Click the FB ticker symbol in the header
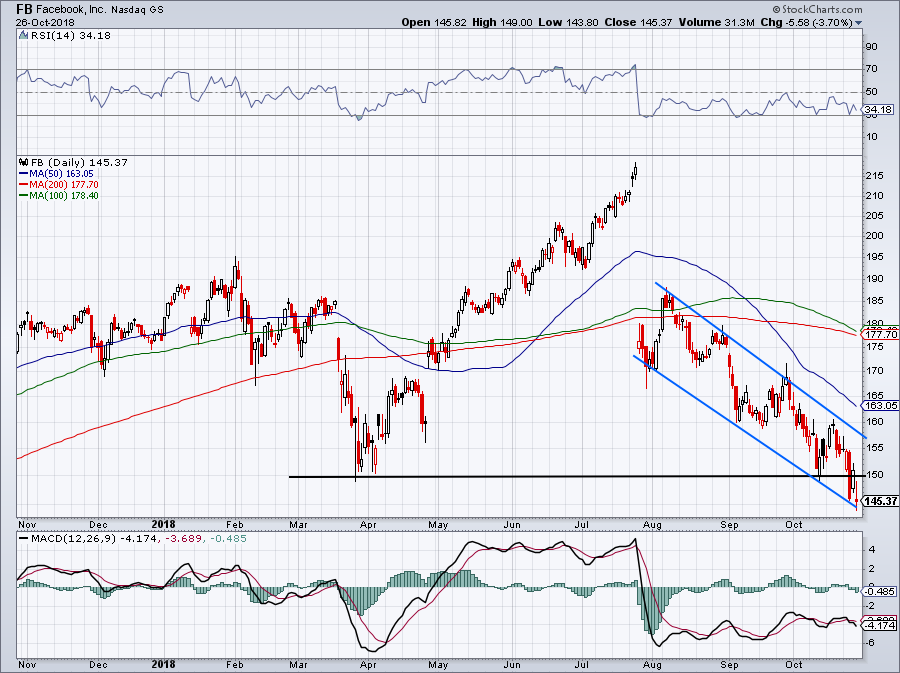 click(24, 9)
